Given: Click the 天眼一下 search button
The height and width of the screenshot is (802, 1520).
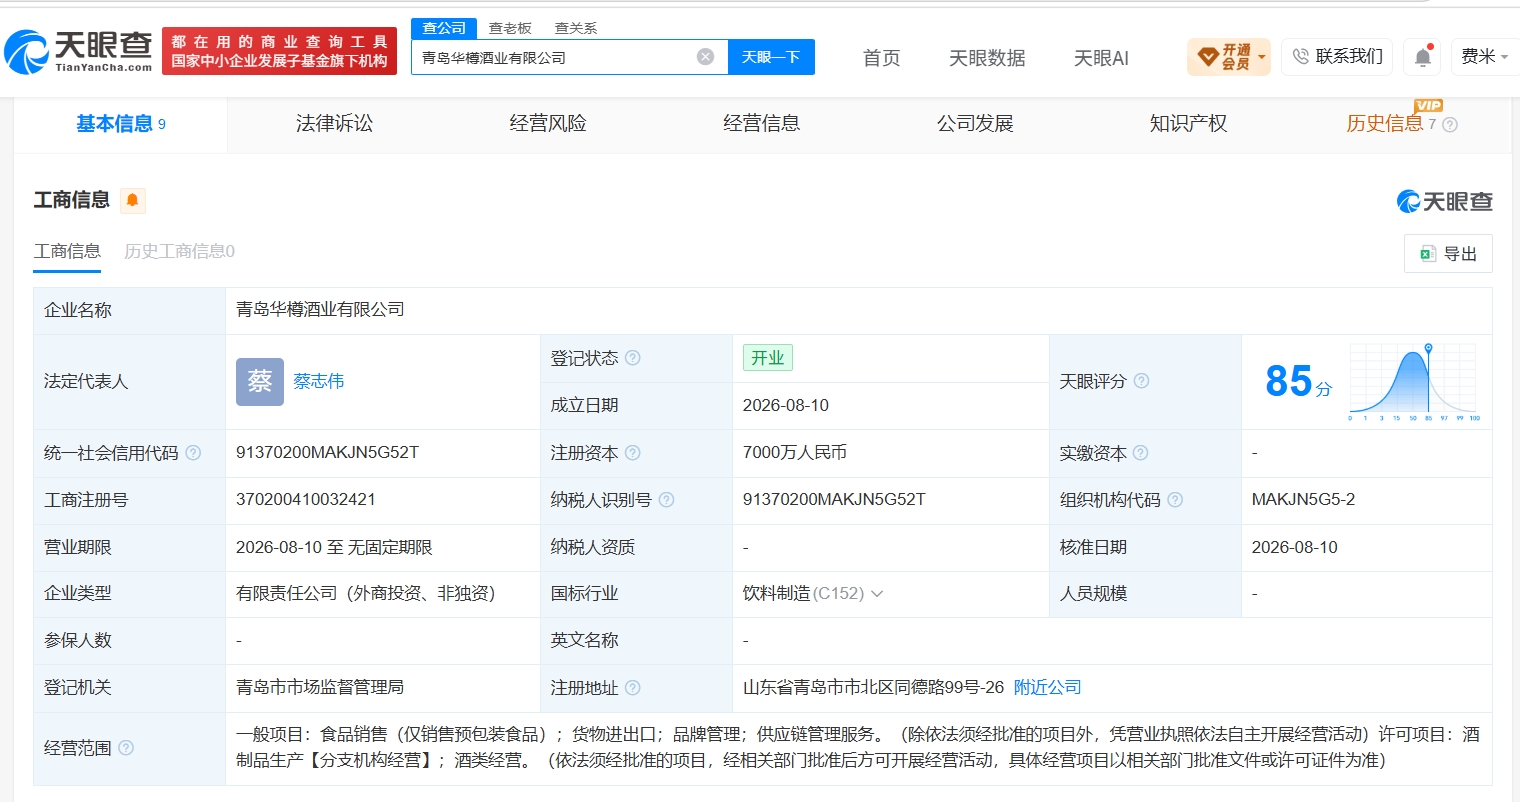Looking at the screenshot, I should [771, 57].
